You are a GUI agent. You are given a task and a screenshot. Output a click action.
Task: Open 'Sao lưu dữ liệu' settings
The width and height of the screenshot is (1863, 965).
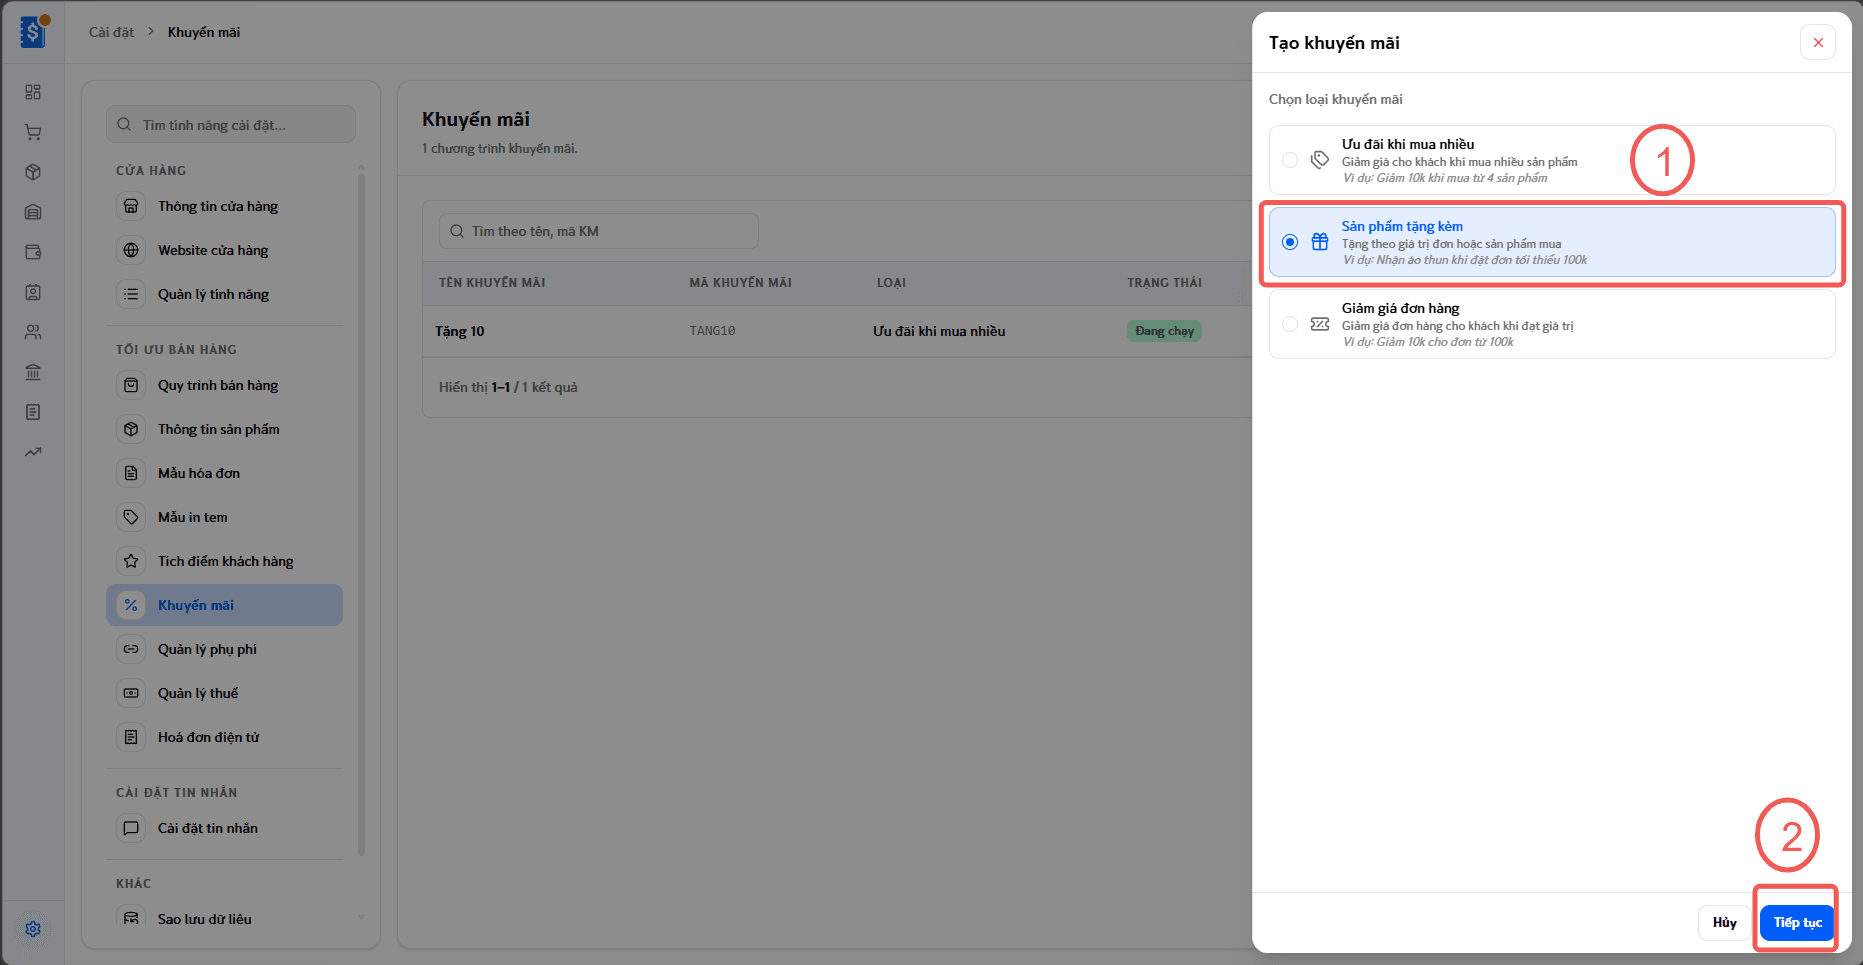224,918
